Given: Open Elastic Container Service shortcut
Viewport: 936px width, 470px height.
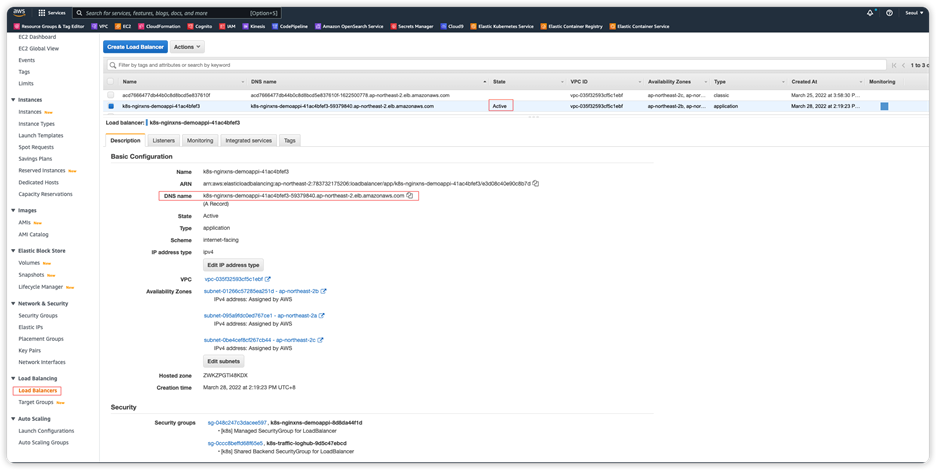Looking at the screenshot, I should tap(639, 26).
